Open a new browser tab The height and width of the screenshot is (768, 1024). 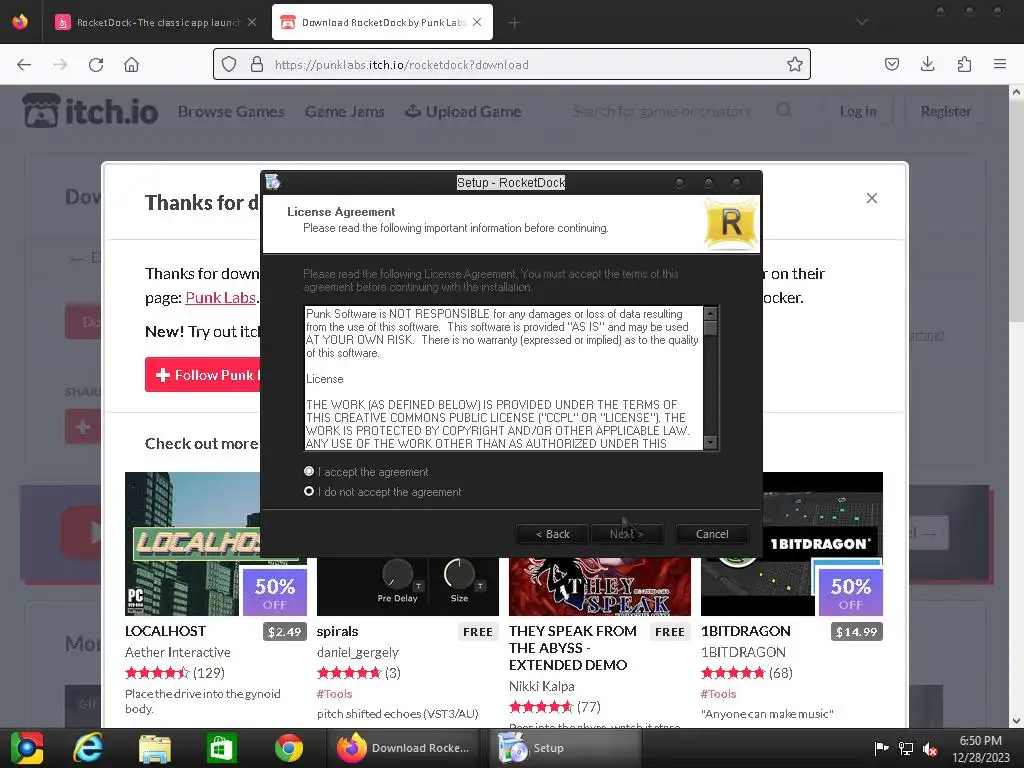(515, 23)
